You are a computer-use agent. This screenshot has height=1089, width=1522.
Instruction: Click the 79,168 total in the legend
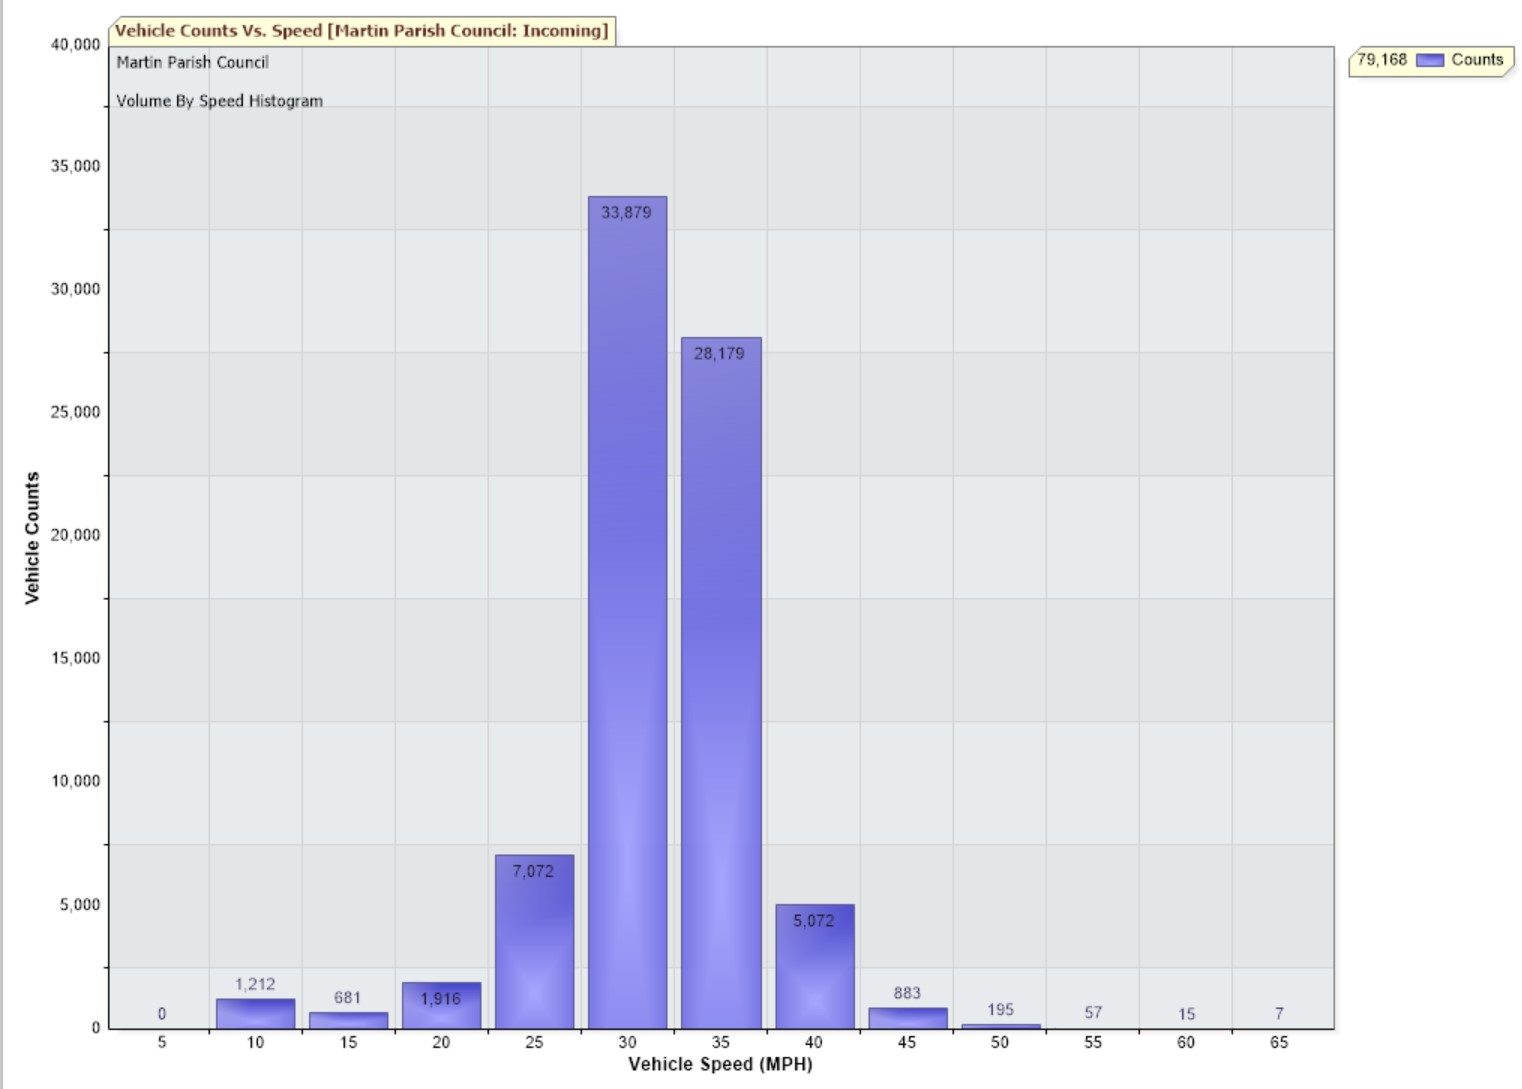point(1381,60)
